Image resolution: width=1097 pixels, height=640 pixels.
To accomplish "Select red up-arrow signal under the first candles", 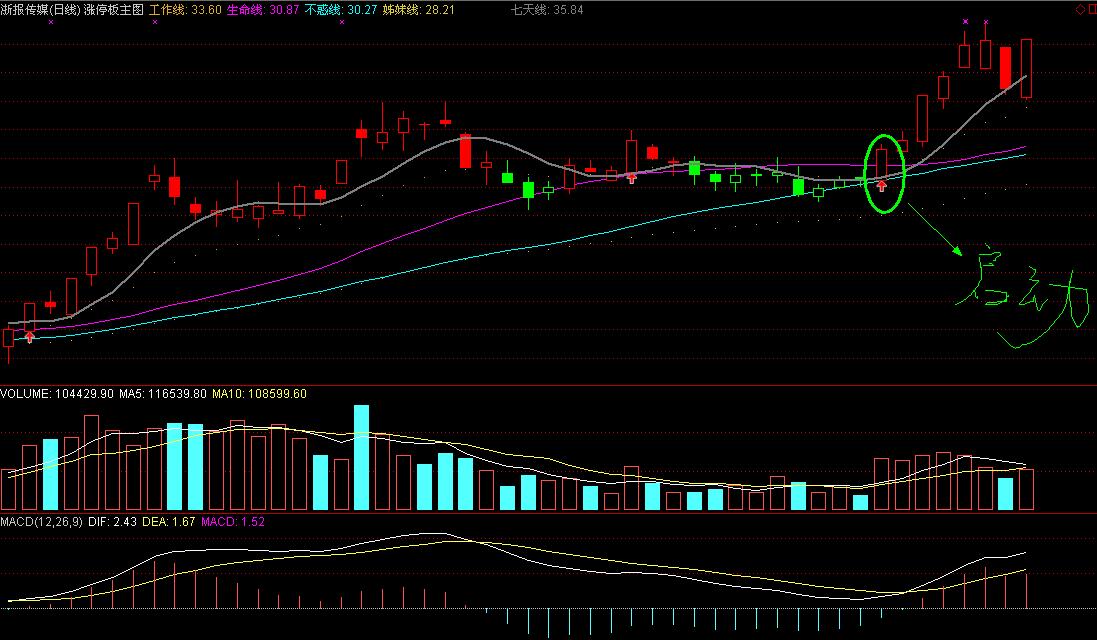I will pos(29,337).
